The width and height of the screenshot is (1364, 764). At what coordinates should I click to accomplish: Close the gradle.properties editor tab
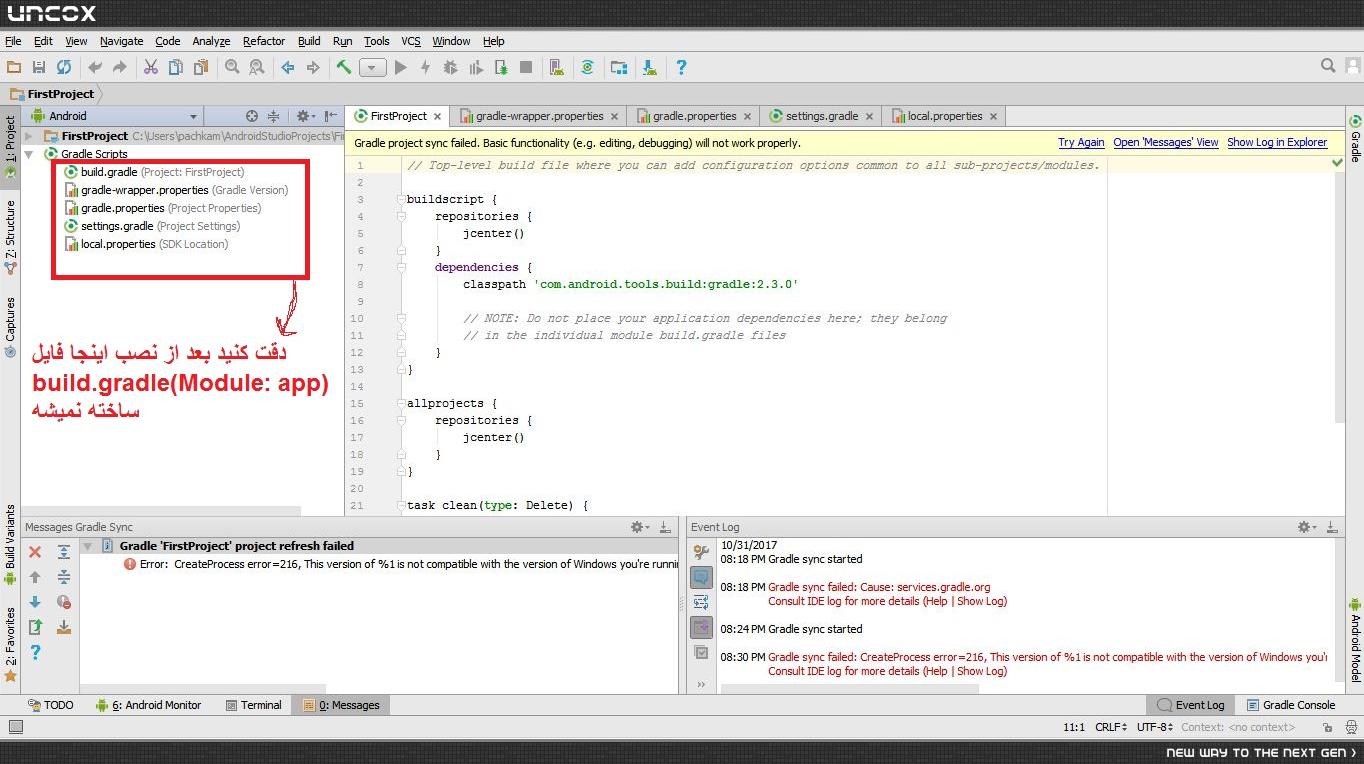tap(747, 117)
